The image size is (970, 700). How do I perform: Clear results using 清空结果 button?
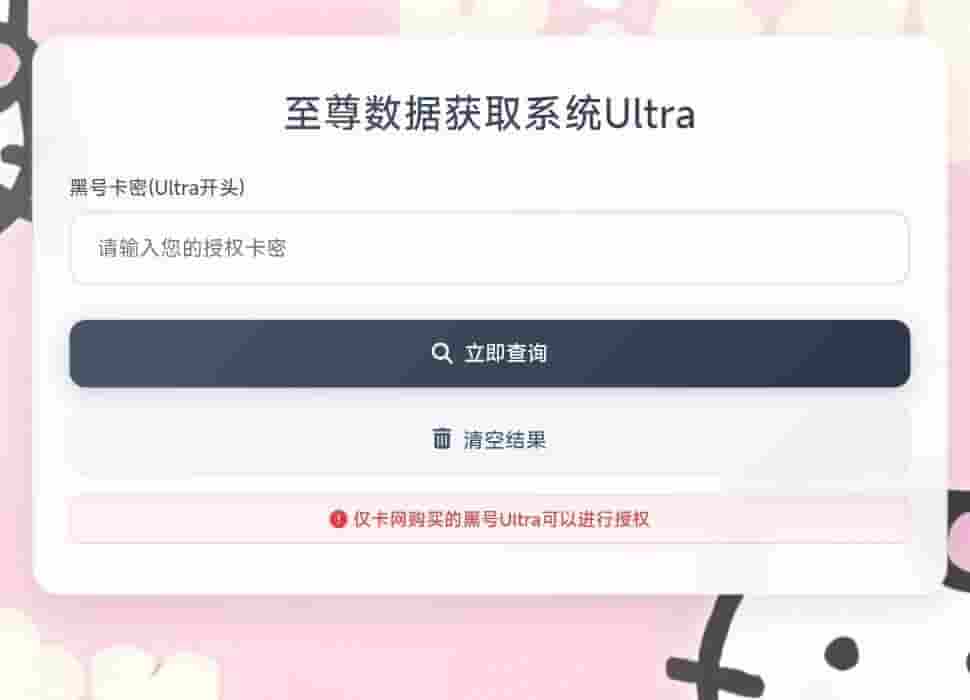pyautogui.click(x=489, y=440)
